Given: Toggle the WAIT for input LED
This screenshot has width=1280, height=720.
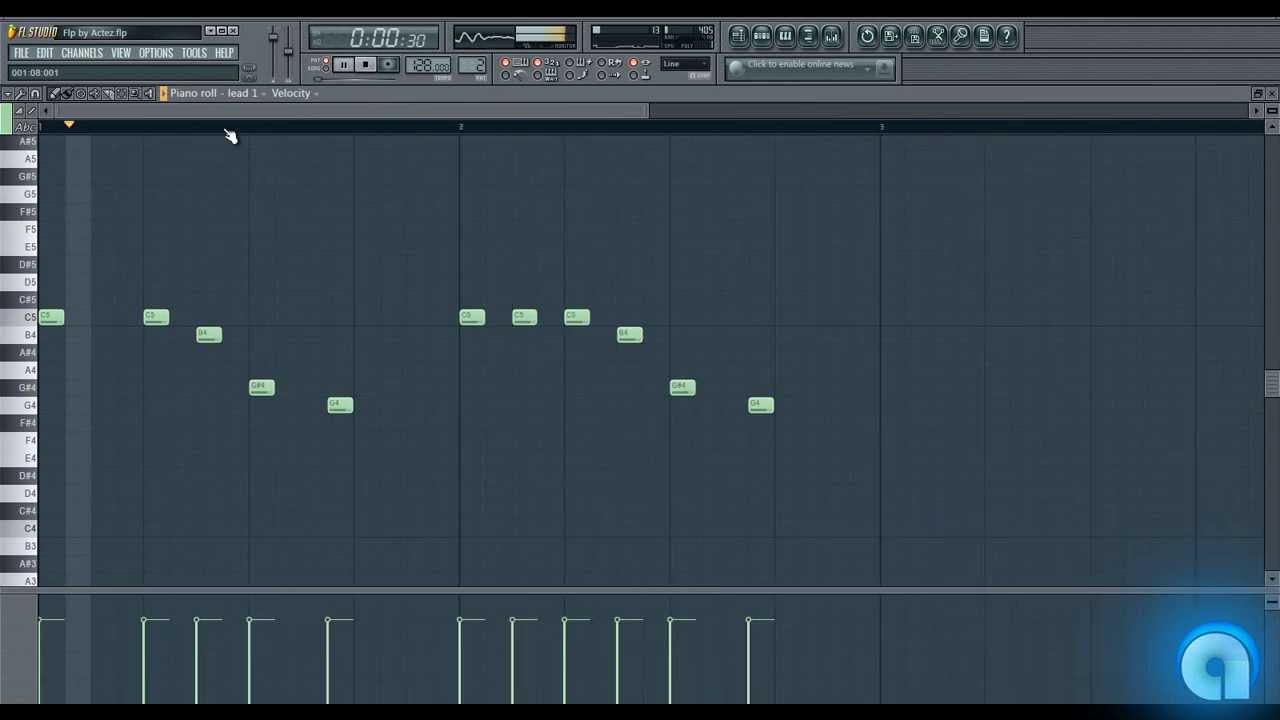Looking at the screenshot, I should click(537, 75).
